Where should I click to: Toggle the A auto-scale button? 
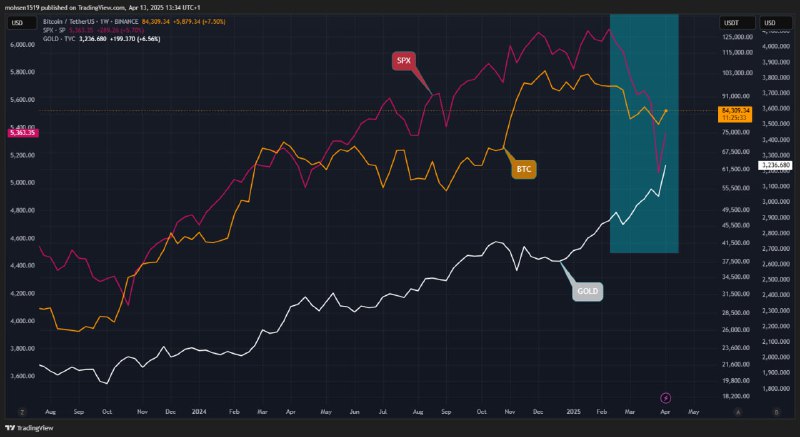(738, 412)
